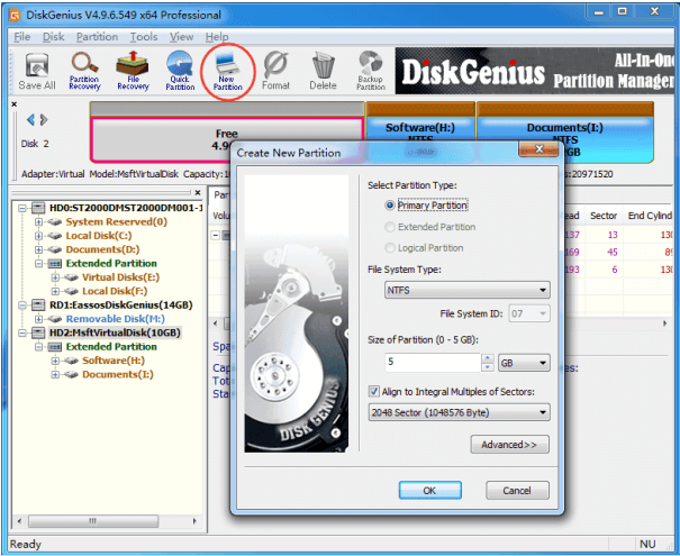
Task: Cancel the Create New Partition dialog
Action: click(x=516, y=491)
